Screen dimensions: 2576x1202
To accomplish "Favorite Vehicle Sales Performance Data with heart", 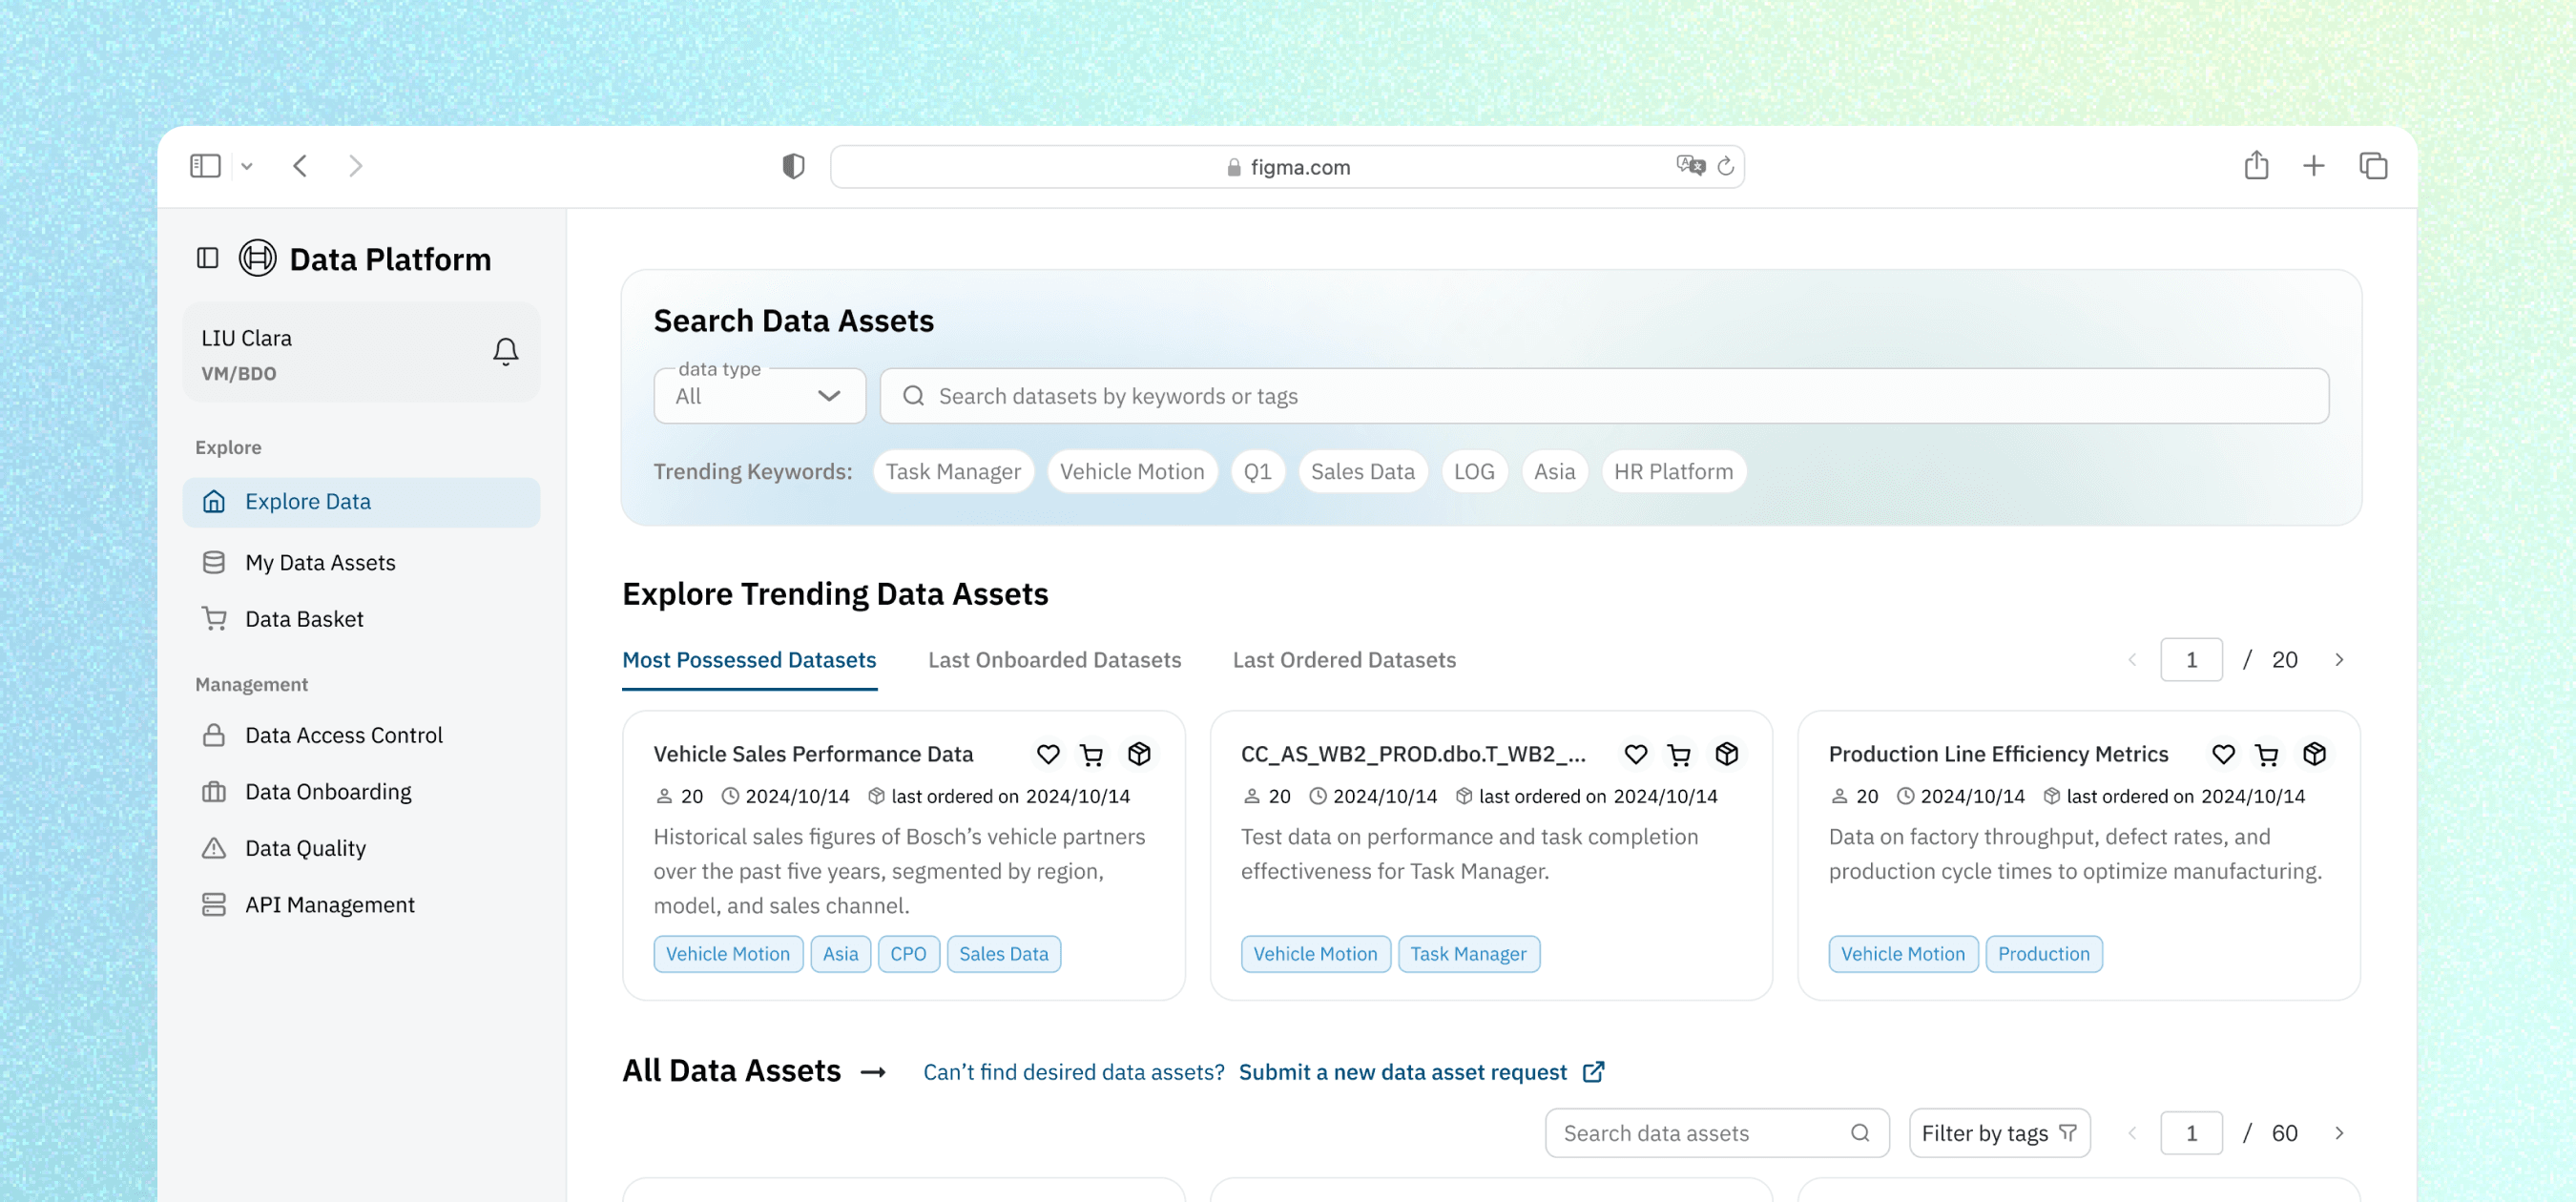I will pos(1047,754).
